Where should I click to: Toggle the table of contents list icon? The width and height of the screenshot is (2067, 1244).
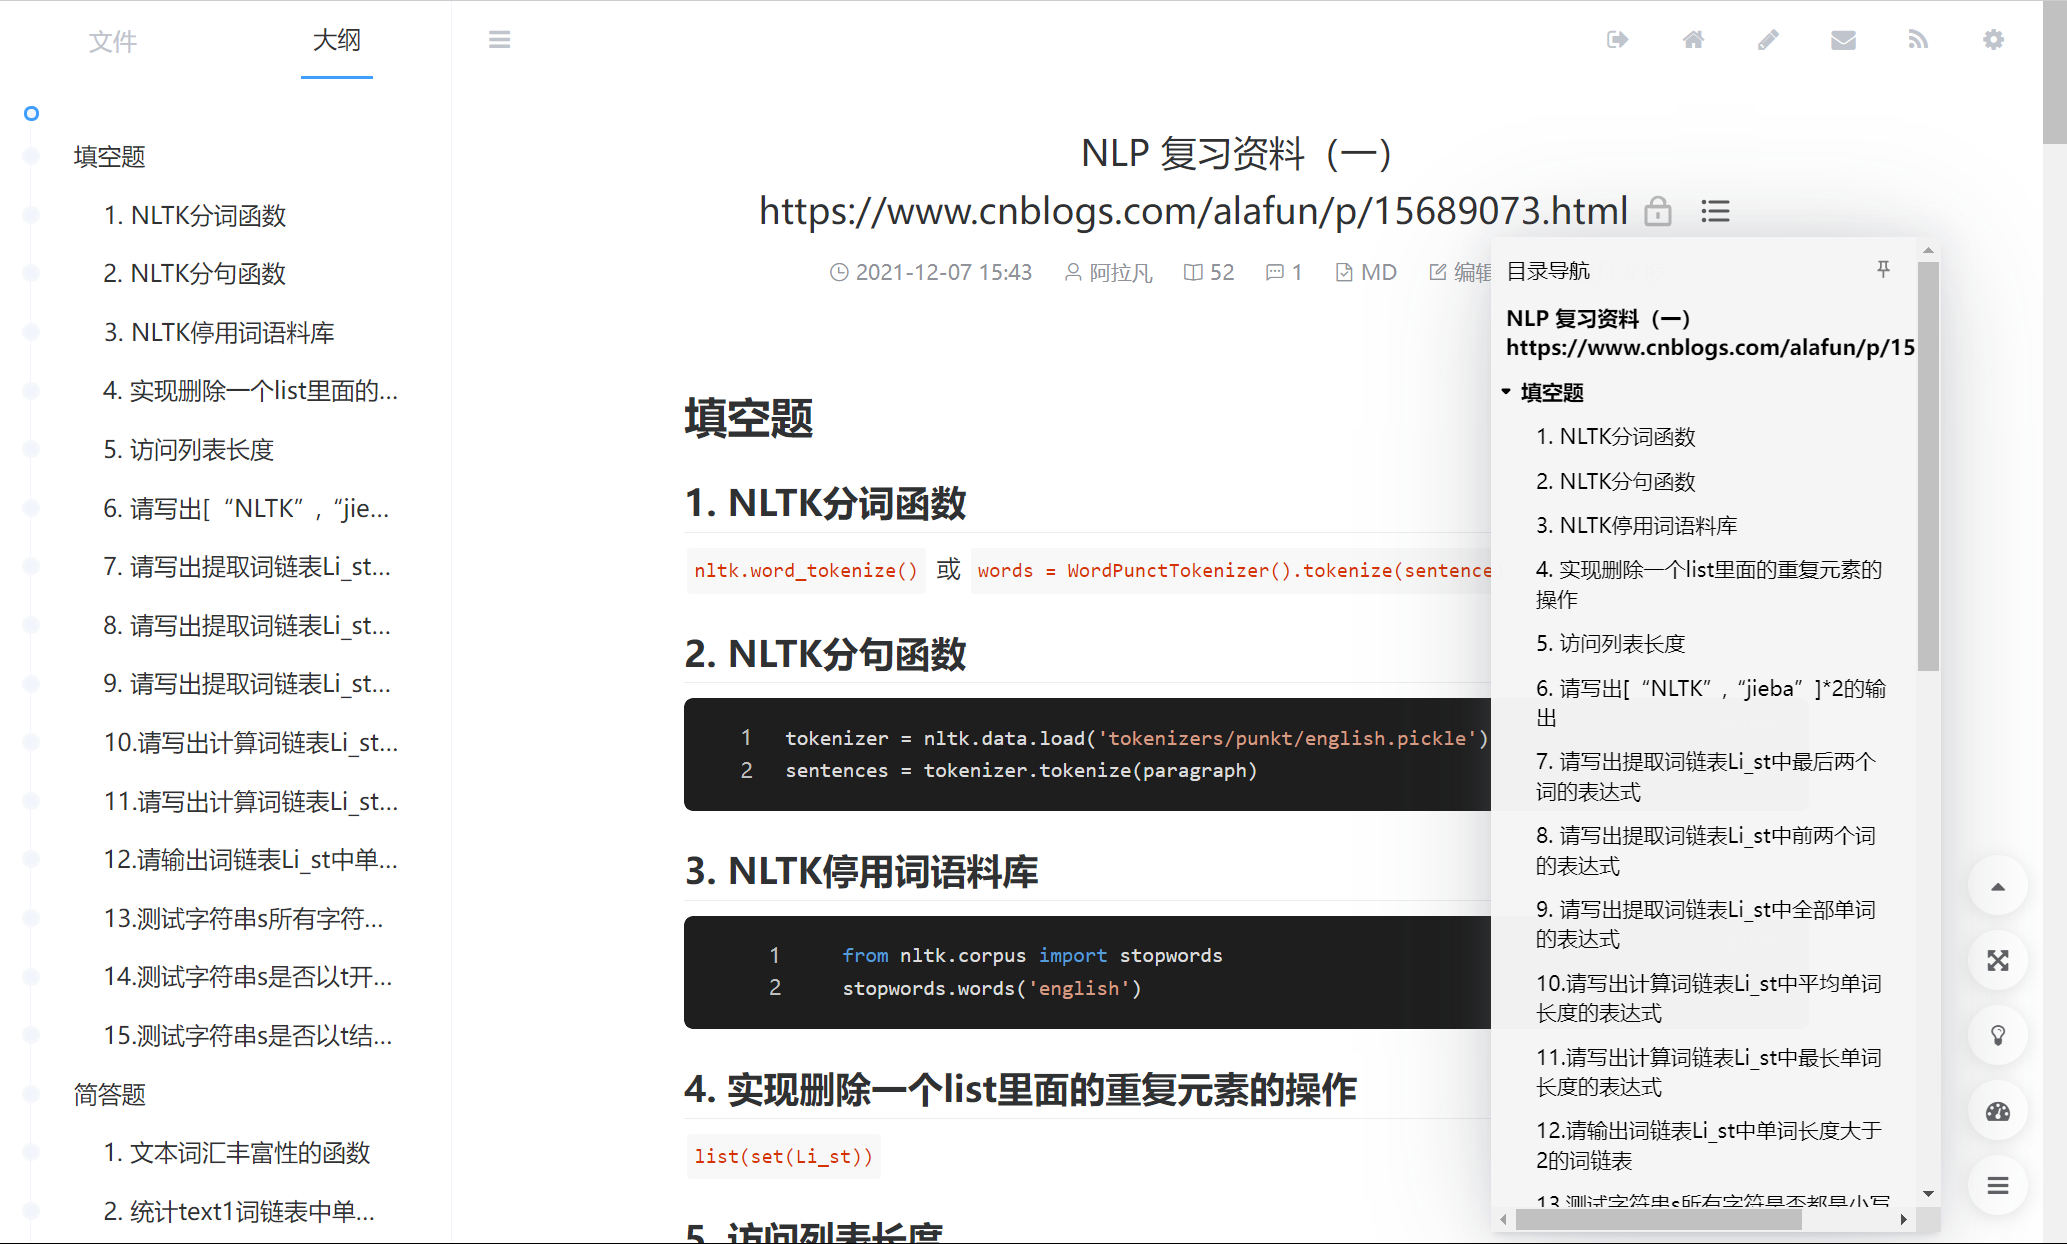(1715, 211)
